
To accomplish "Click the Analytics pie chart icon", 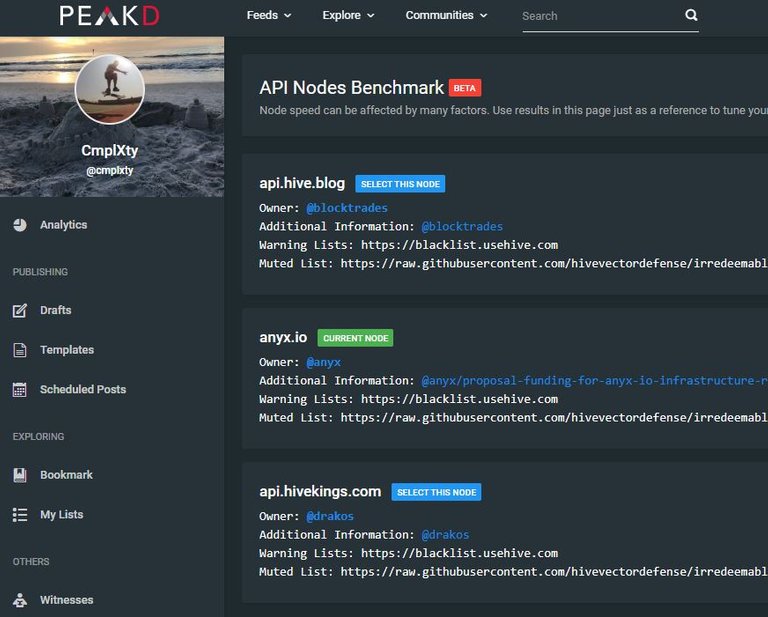I will [x=20, y=225].
